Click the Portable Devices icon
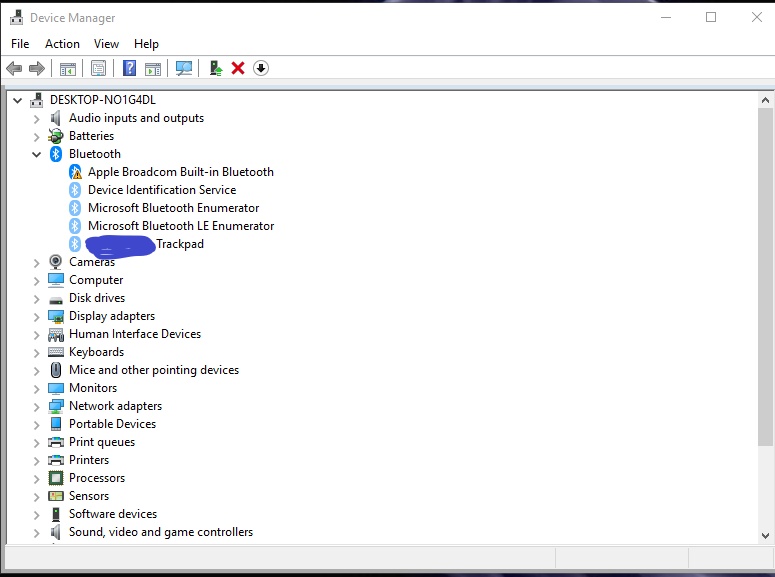The width and height of the screenshot is (775, 577). tap(56, 424)
